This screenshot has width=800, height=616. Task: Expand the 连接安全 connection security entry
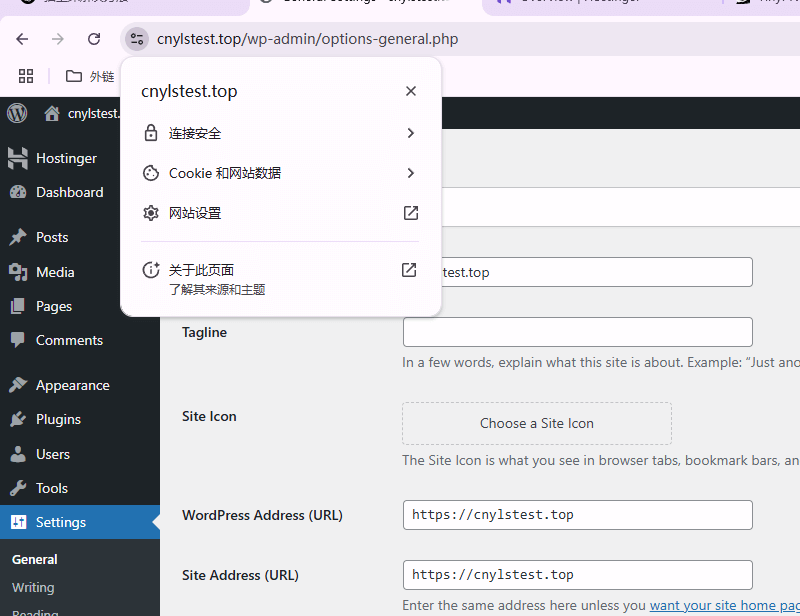(280, 133)
